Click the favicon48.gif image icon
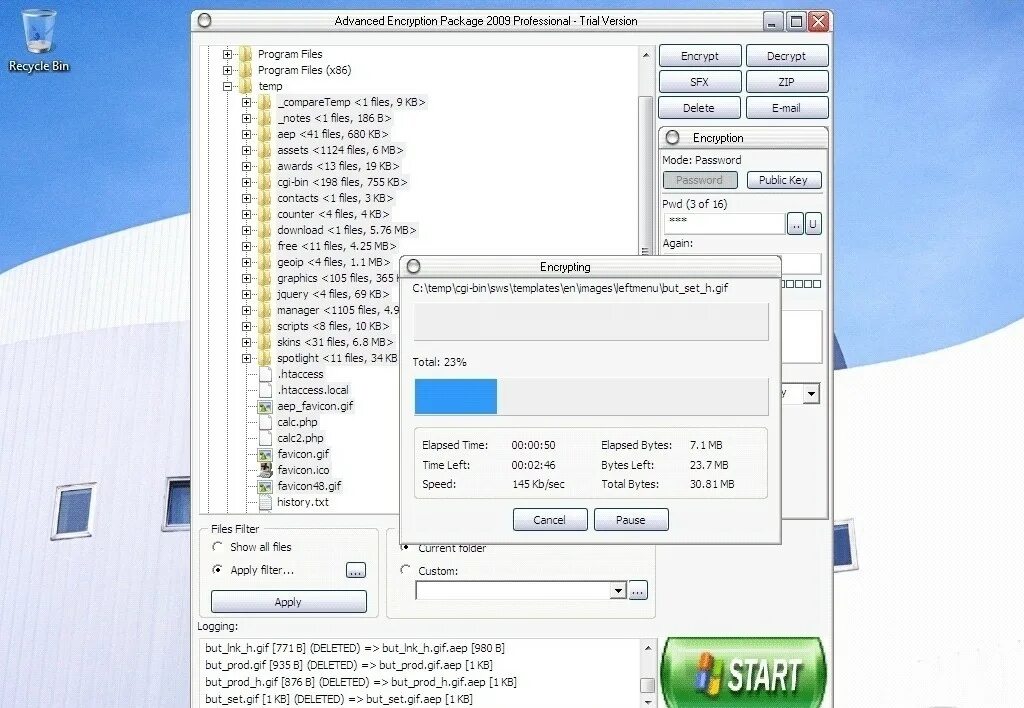The height and width of the screenshot is (708, 1024). coord(265,487)
